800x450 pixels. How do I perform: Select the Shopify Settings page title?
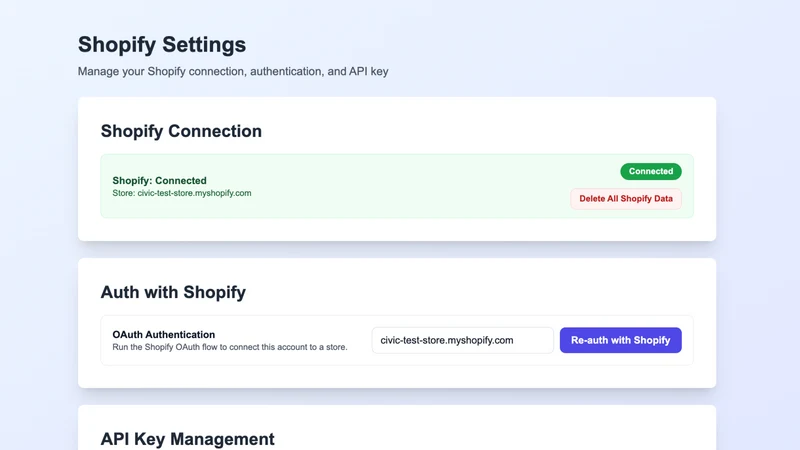tap(162, 44)
